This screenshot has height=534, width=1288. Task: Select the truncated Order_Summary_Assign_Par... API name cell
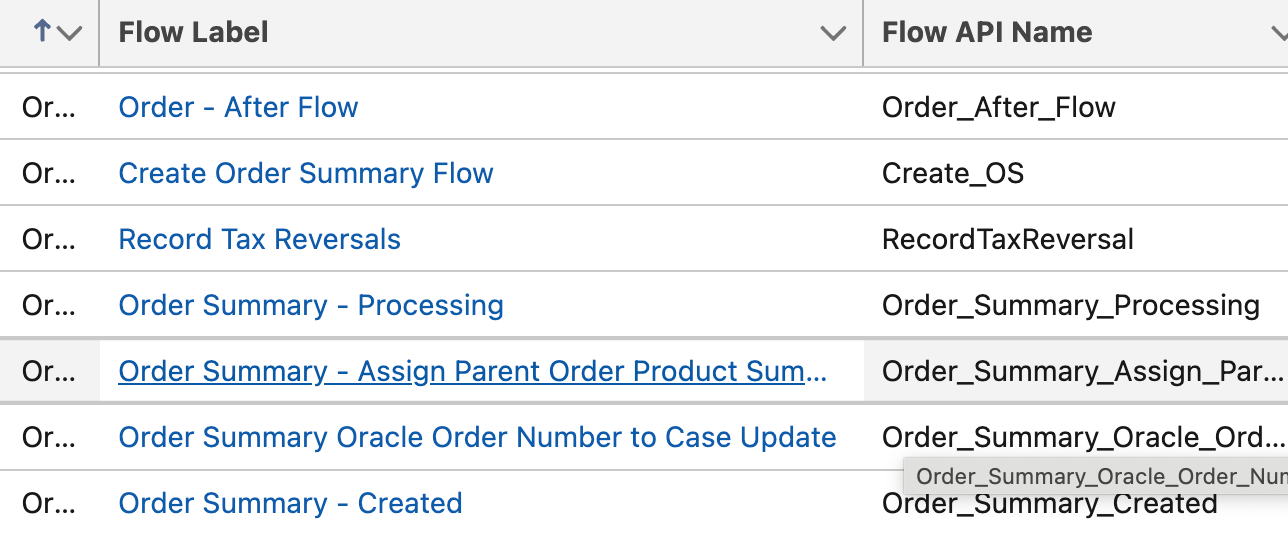pos(1082,371)
